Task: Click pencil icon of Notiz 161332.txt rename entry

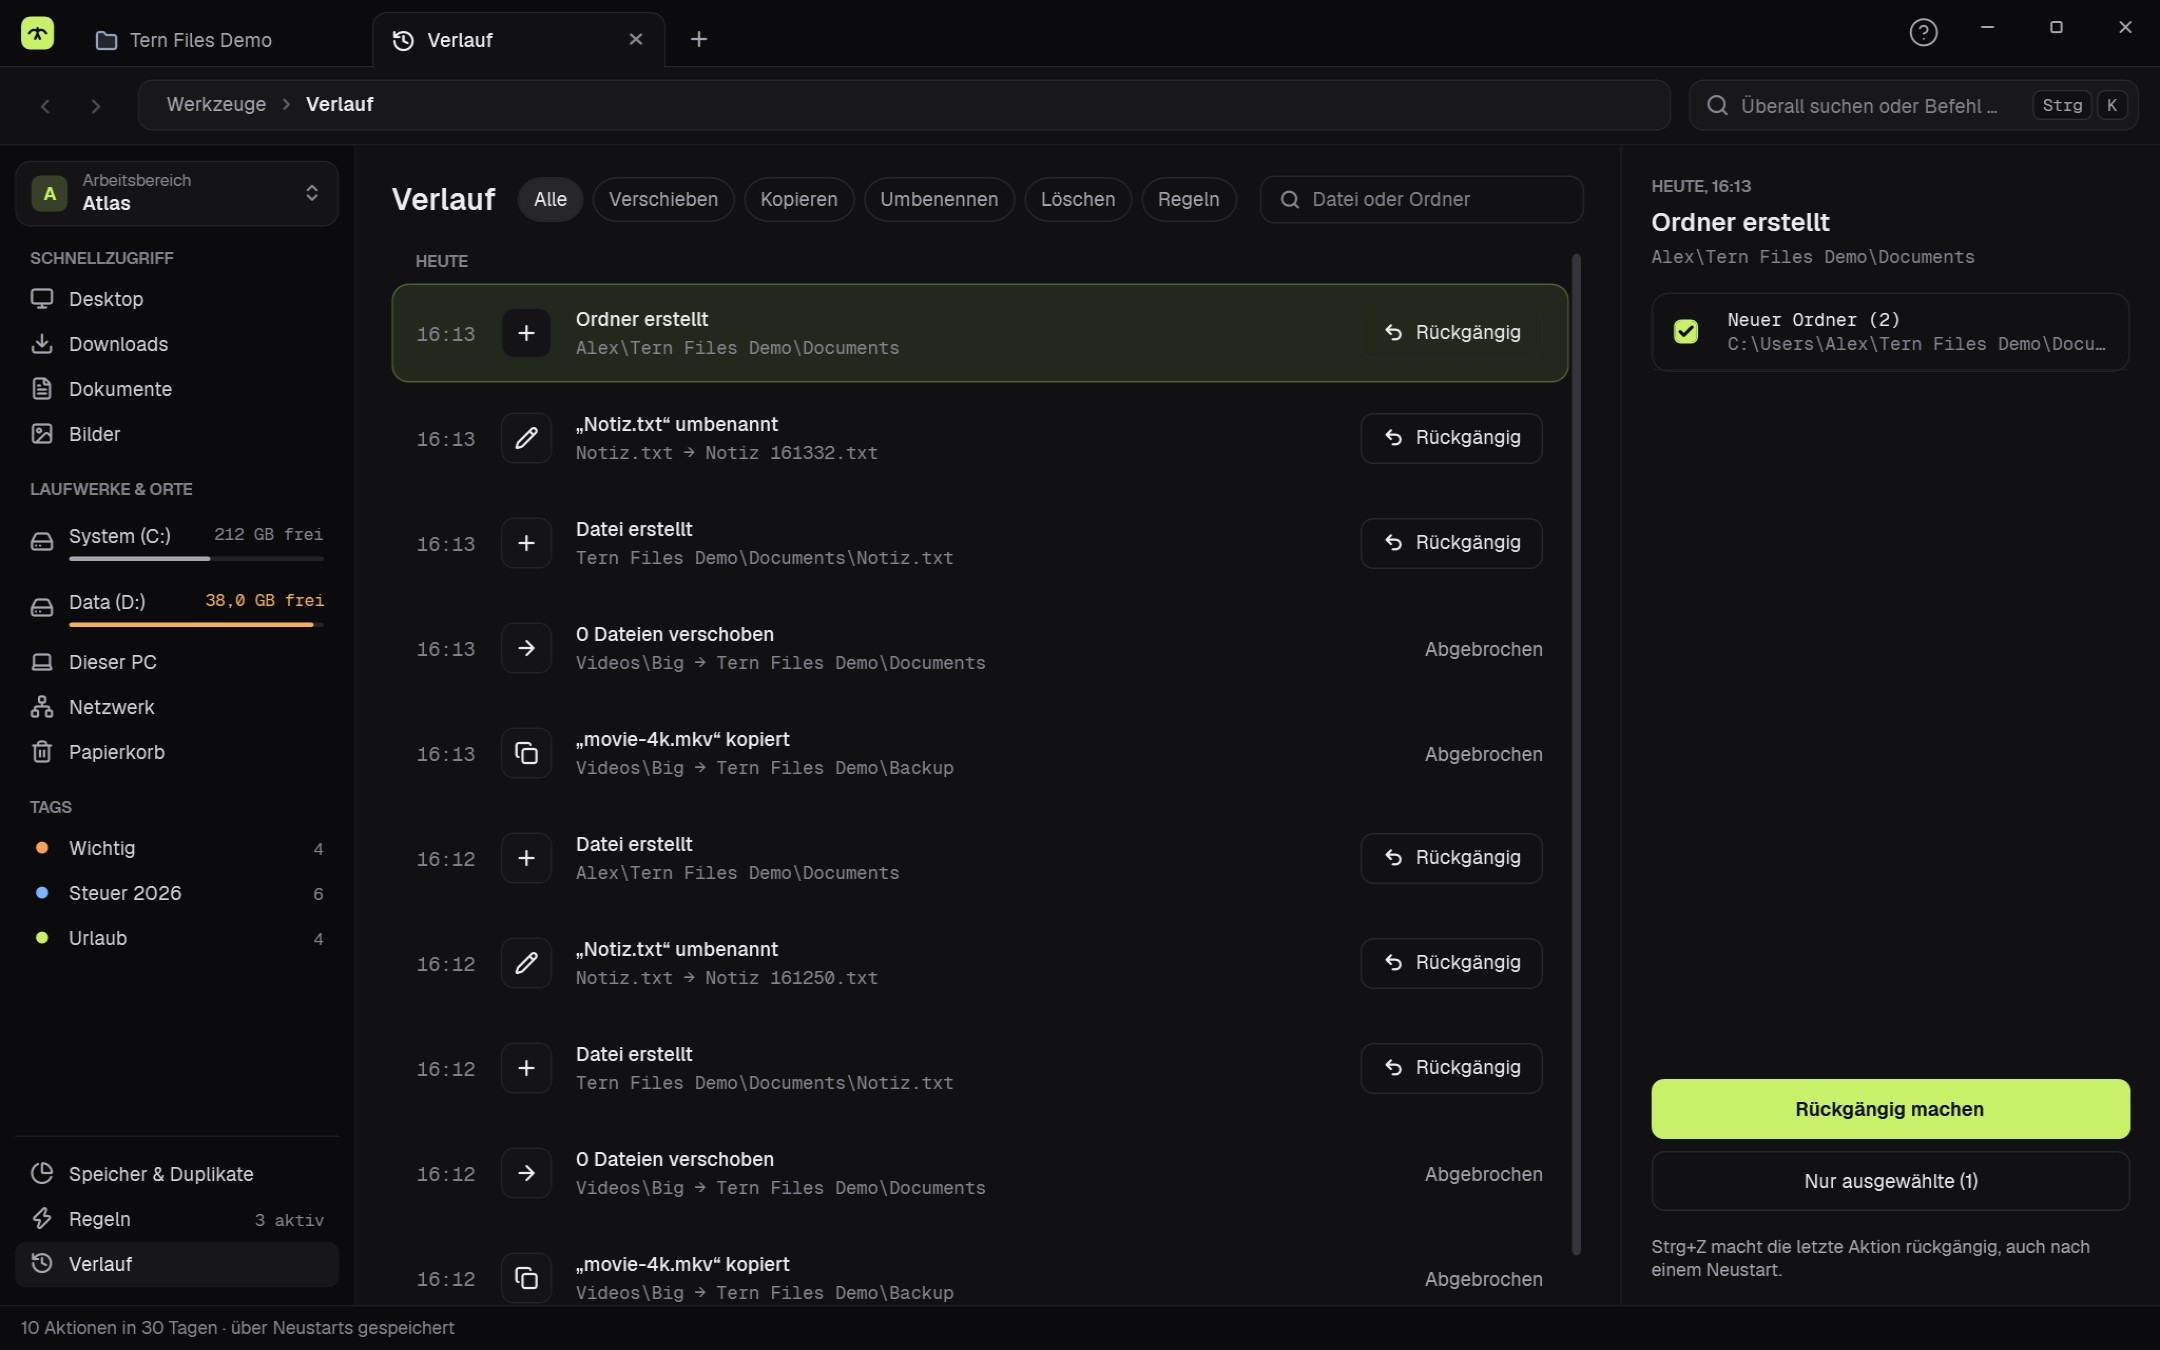Action: 526,438
